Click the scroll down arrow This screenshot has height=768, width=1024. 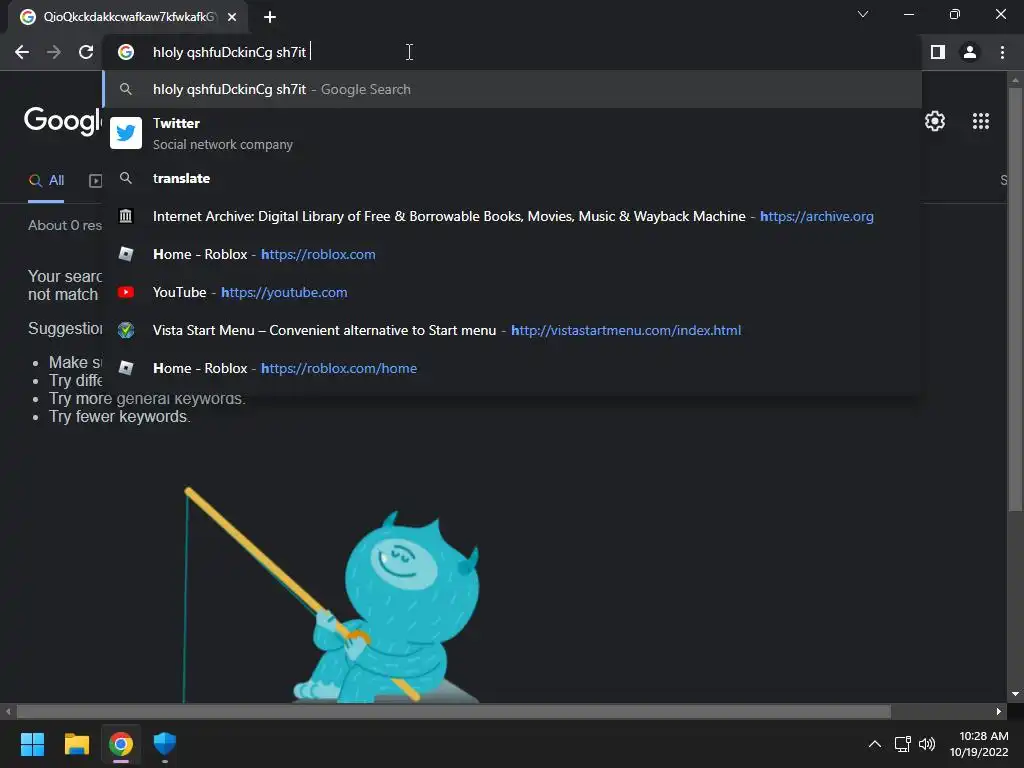1015,694
